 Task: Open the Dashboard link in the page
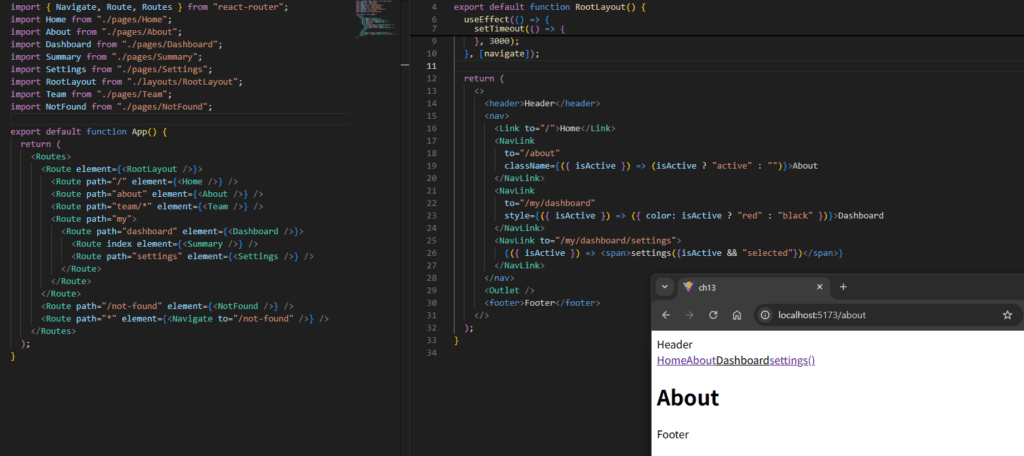coord(742,360)
